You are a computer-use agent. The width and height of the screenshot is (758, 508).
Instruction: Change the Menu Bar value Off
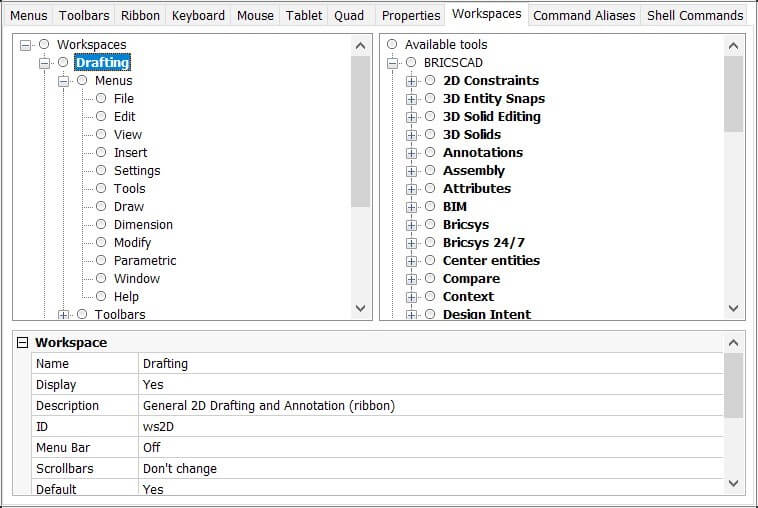tap(430, 448)
